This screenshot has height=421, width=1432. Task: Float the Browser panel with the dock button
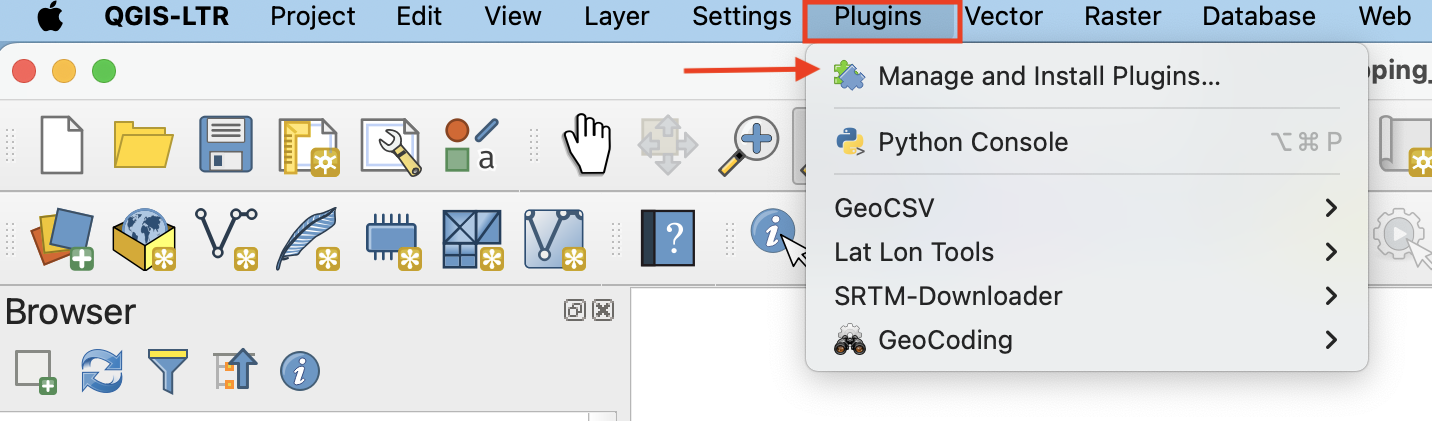(x=575, y=310)
